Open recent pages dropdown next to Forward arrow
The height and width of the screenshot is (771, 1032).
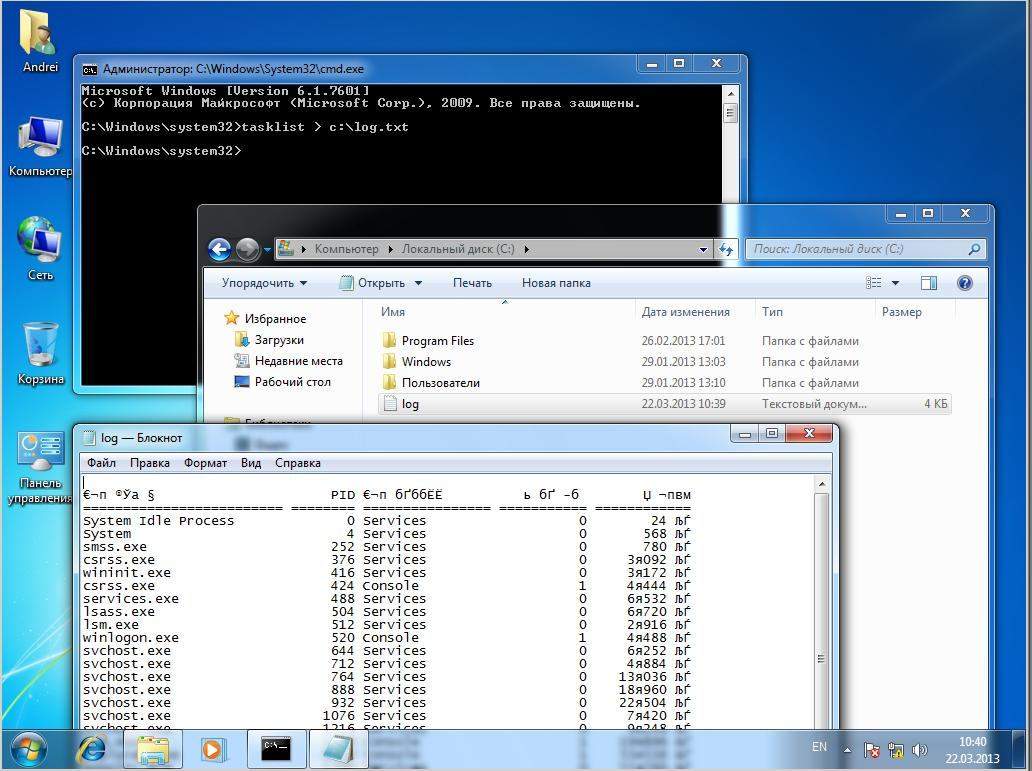(267, 250)
